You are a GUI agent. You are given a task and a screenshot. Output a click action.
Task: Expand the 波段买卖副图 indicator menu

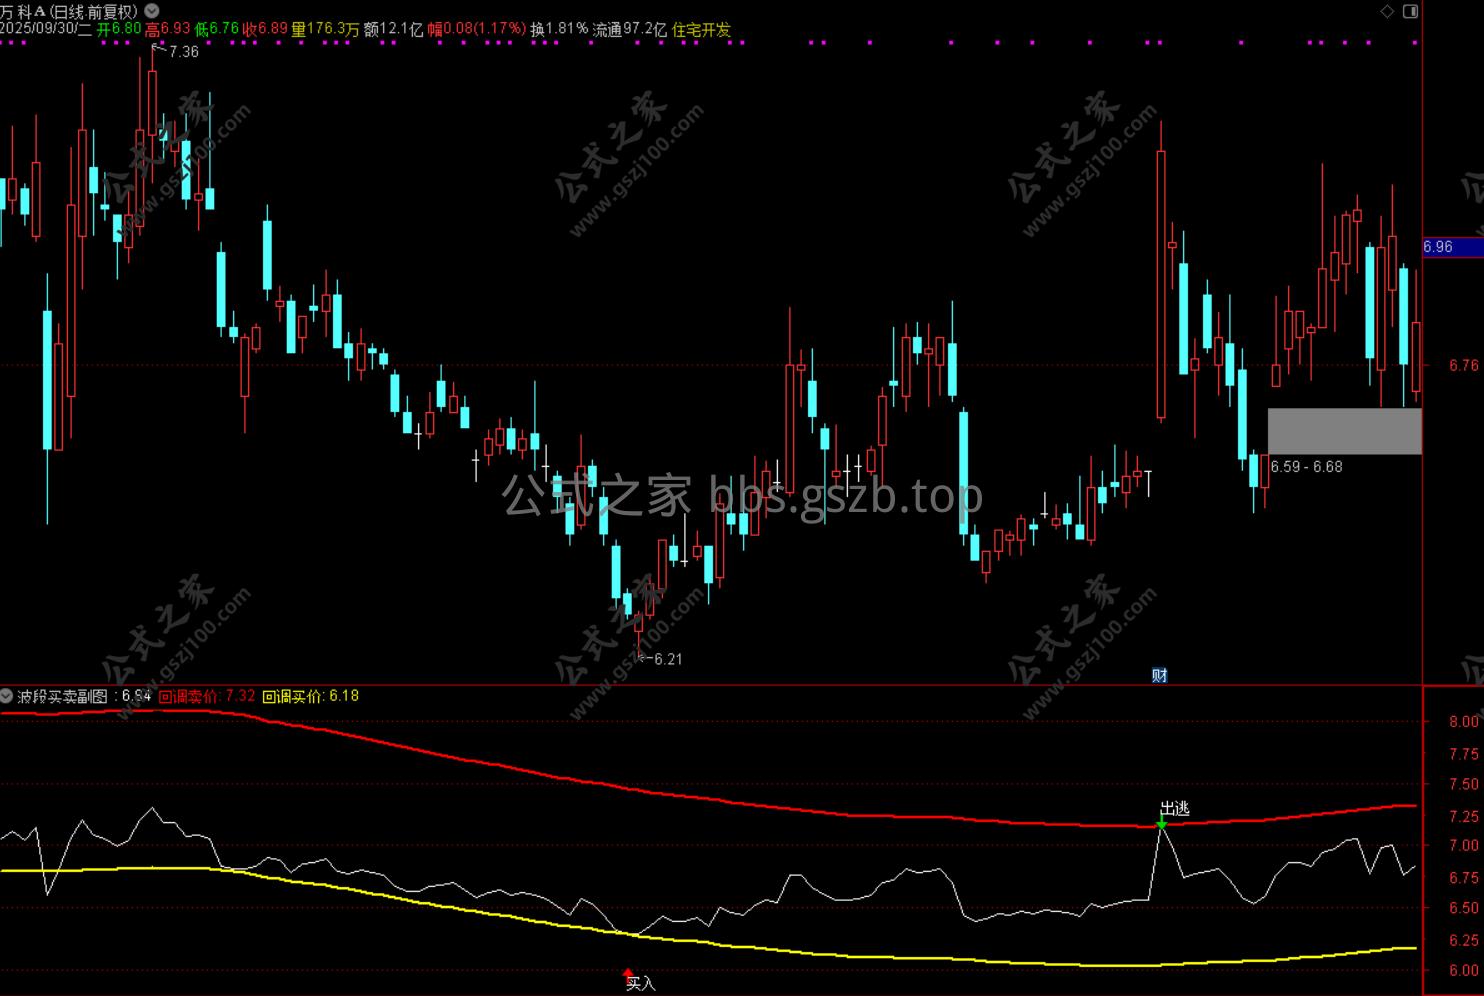click(8, 696)
